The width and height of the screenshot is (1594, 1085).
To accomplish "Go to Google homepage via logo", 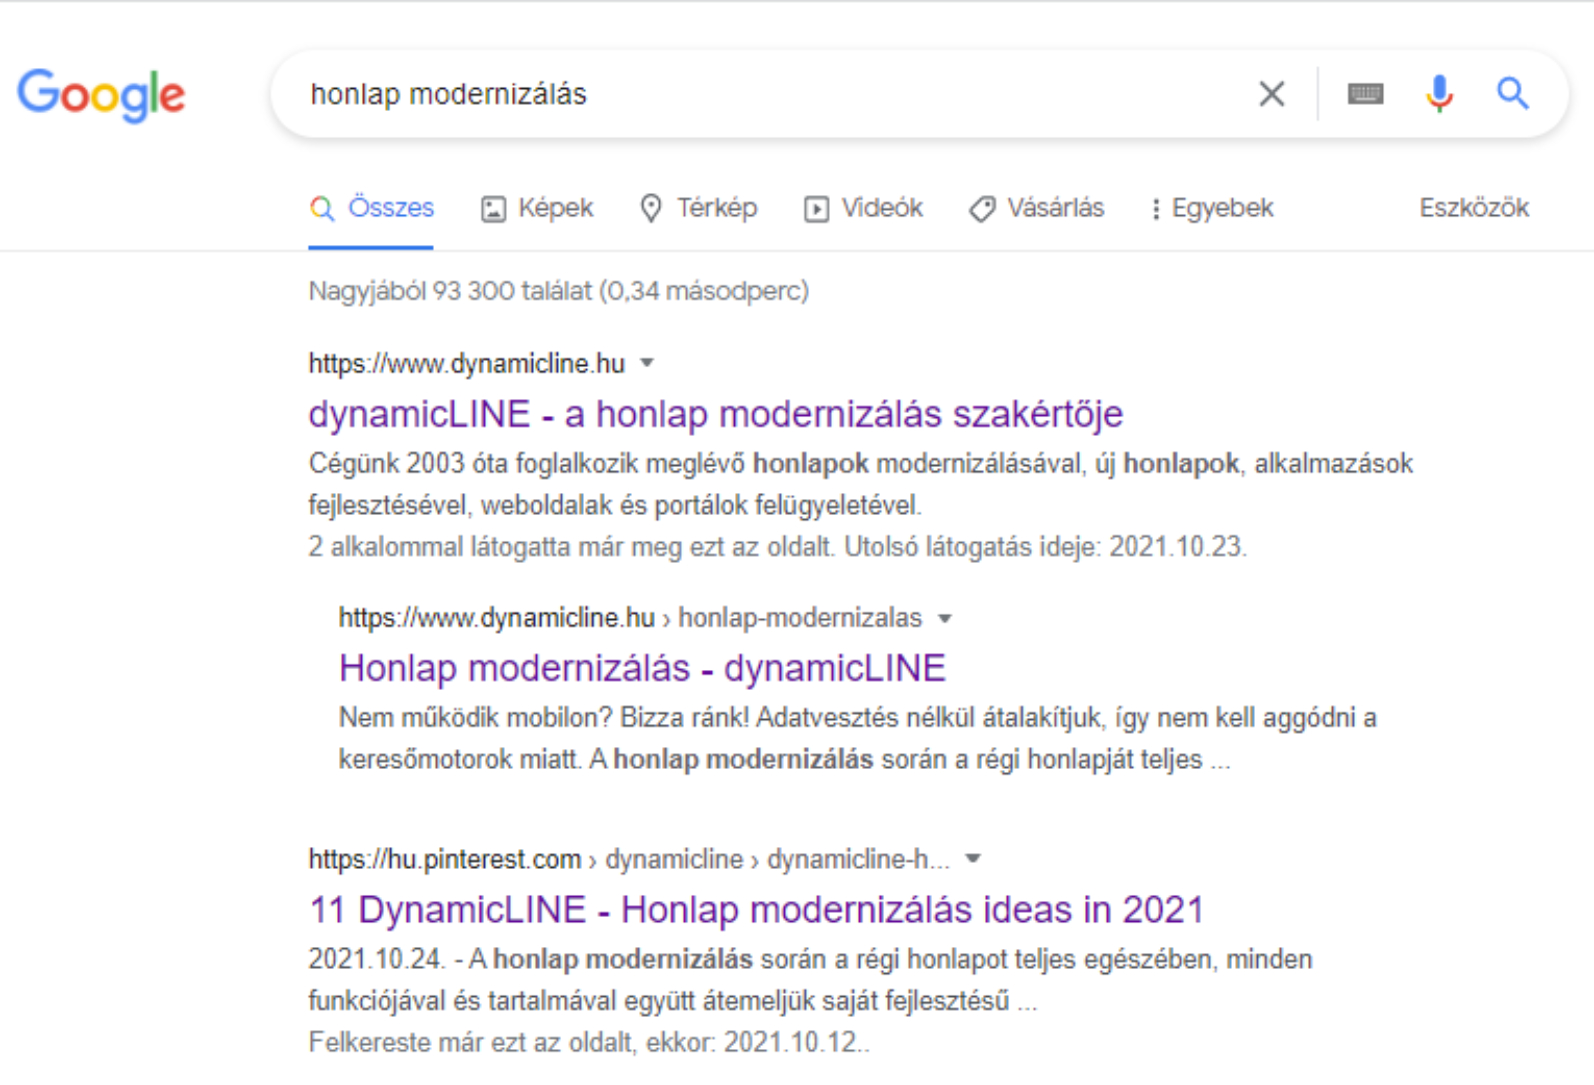I will point(101,95).
